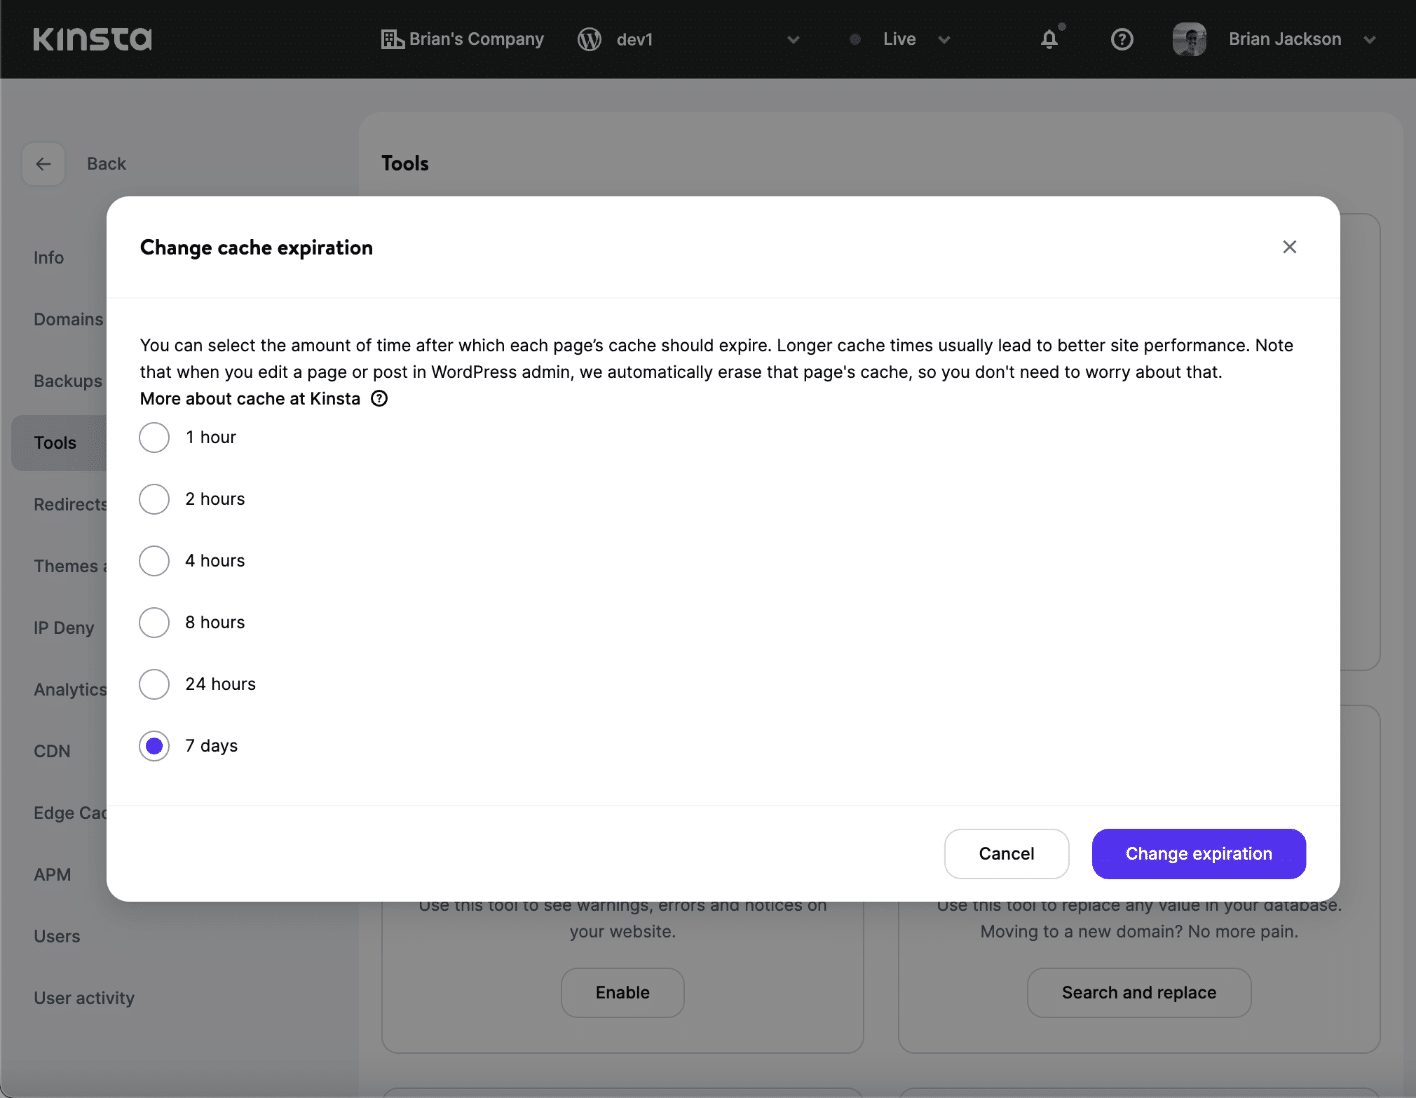Click the Search and replace button
Image resolution: width=1416 pixels, height=1098 pixels.
pyautogui.click(x=1138, y=992)
